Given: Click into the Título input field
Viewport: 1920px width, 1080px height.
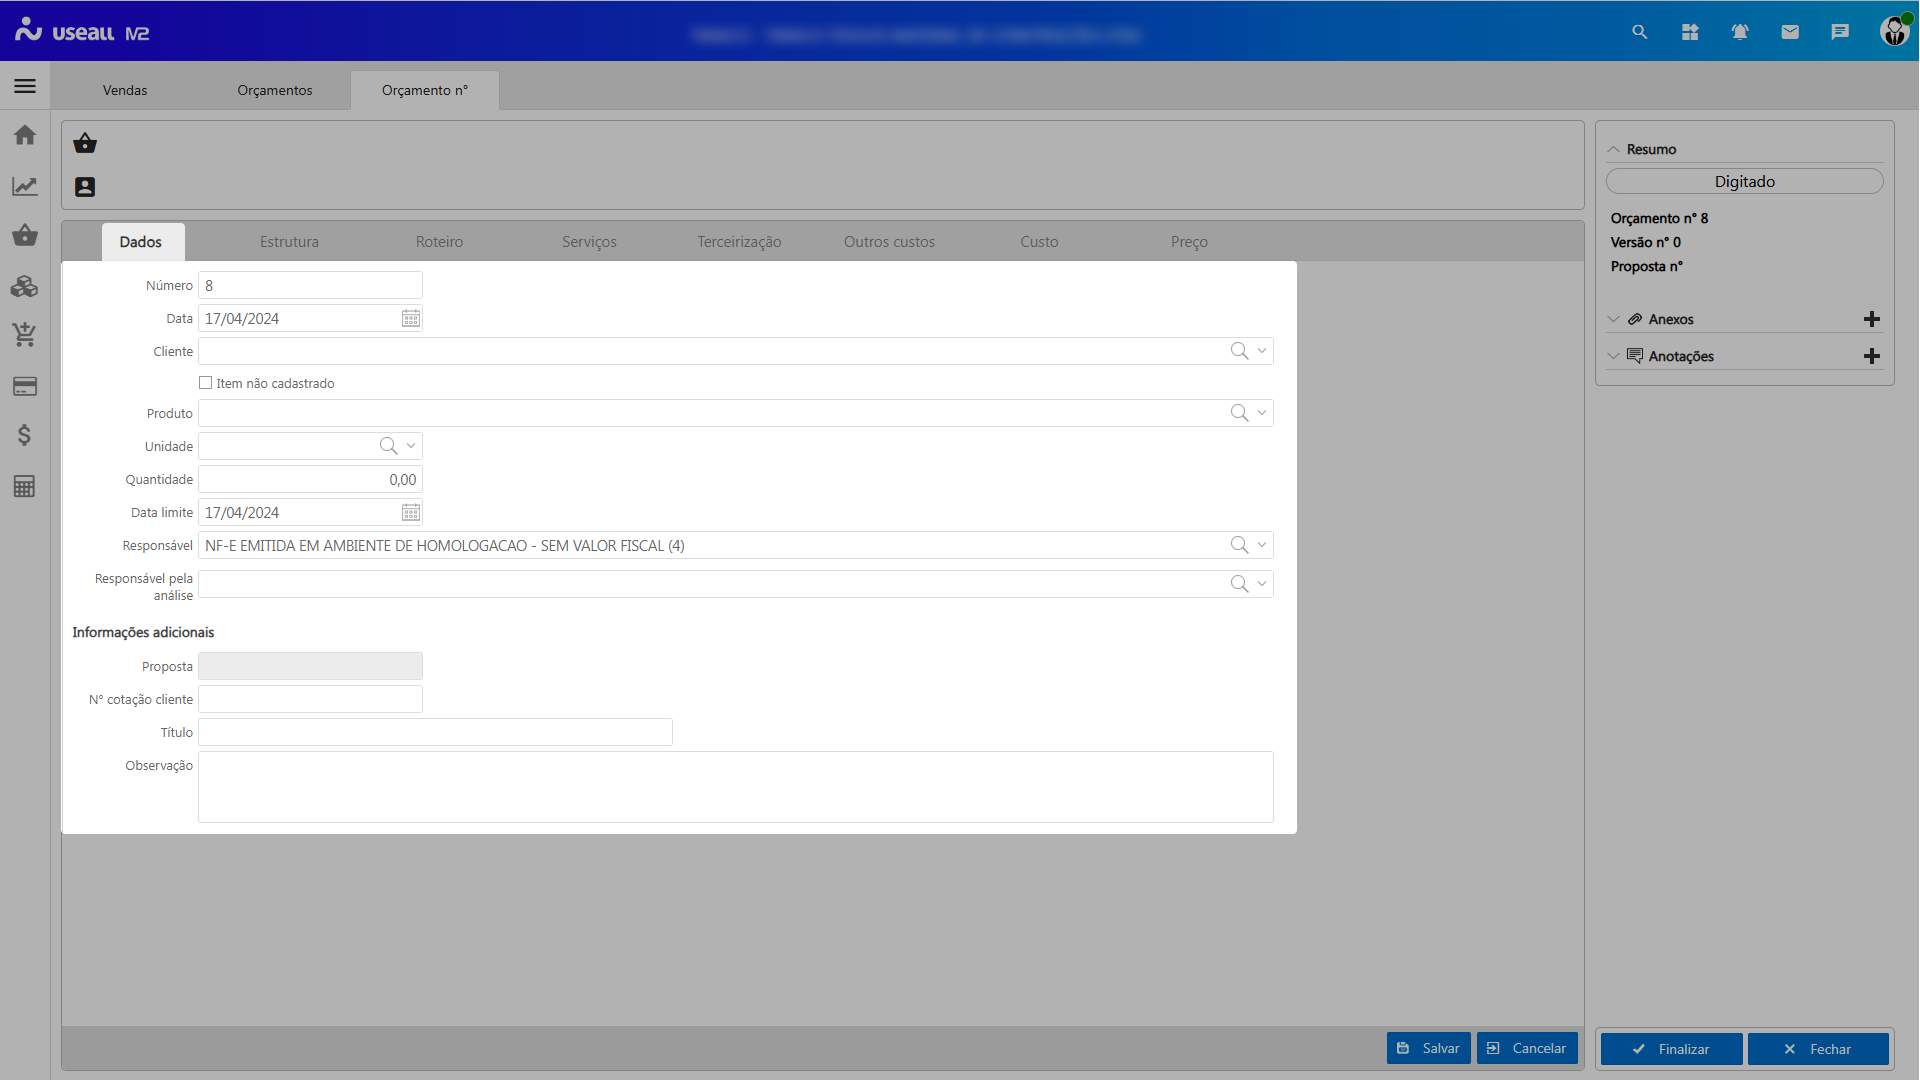Looking at the screenshot, I should tap(435, 732).
